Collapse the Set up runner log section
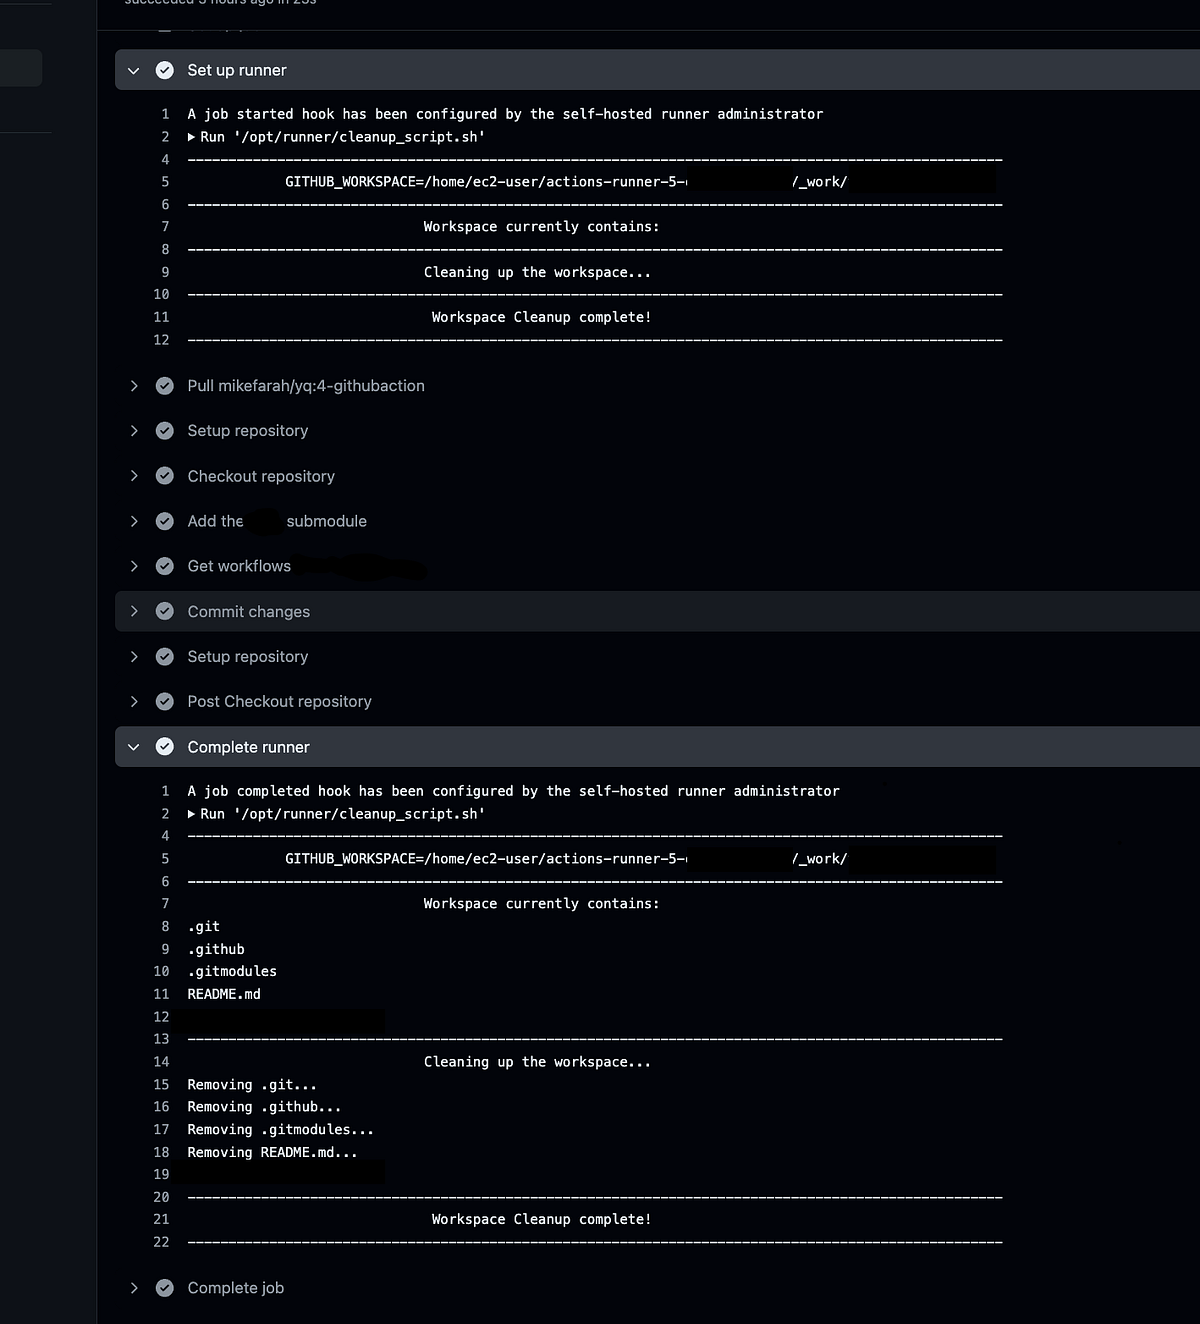This screenshot has width=1200, height=1324. [x=133, y=70]
